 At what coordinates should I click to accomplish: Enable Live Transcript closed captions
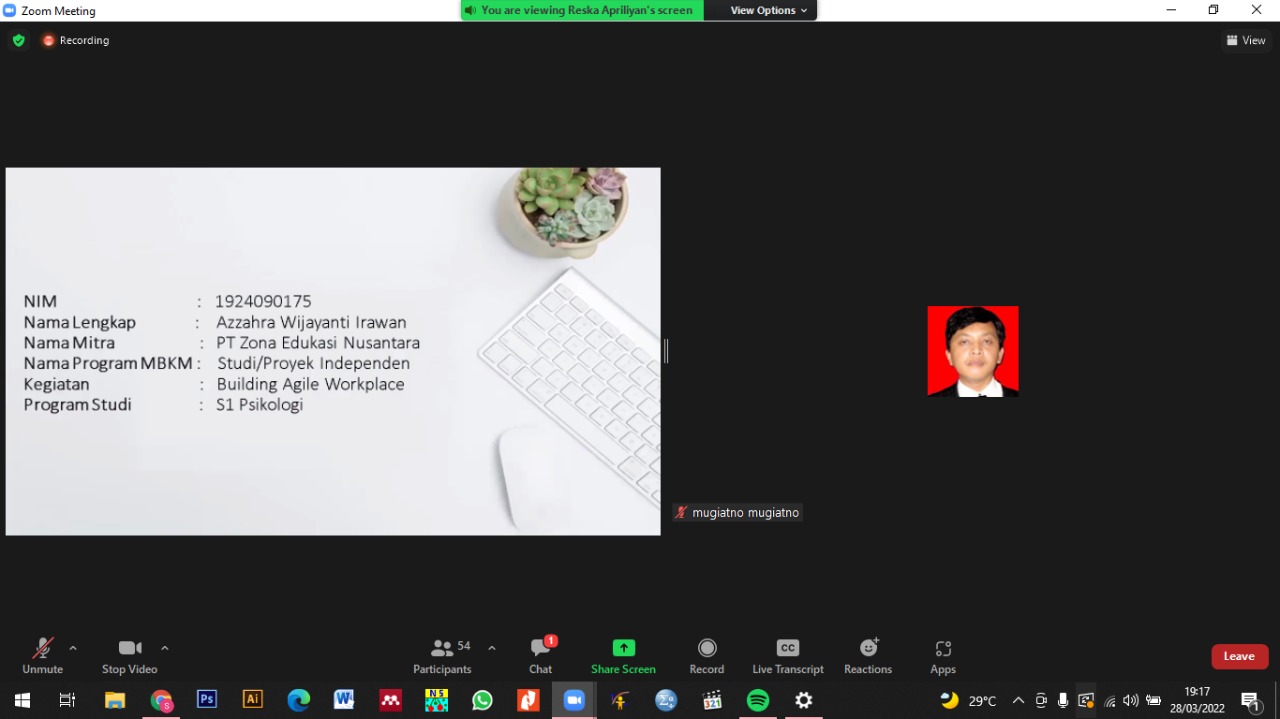click(x=788, y=656)
